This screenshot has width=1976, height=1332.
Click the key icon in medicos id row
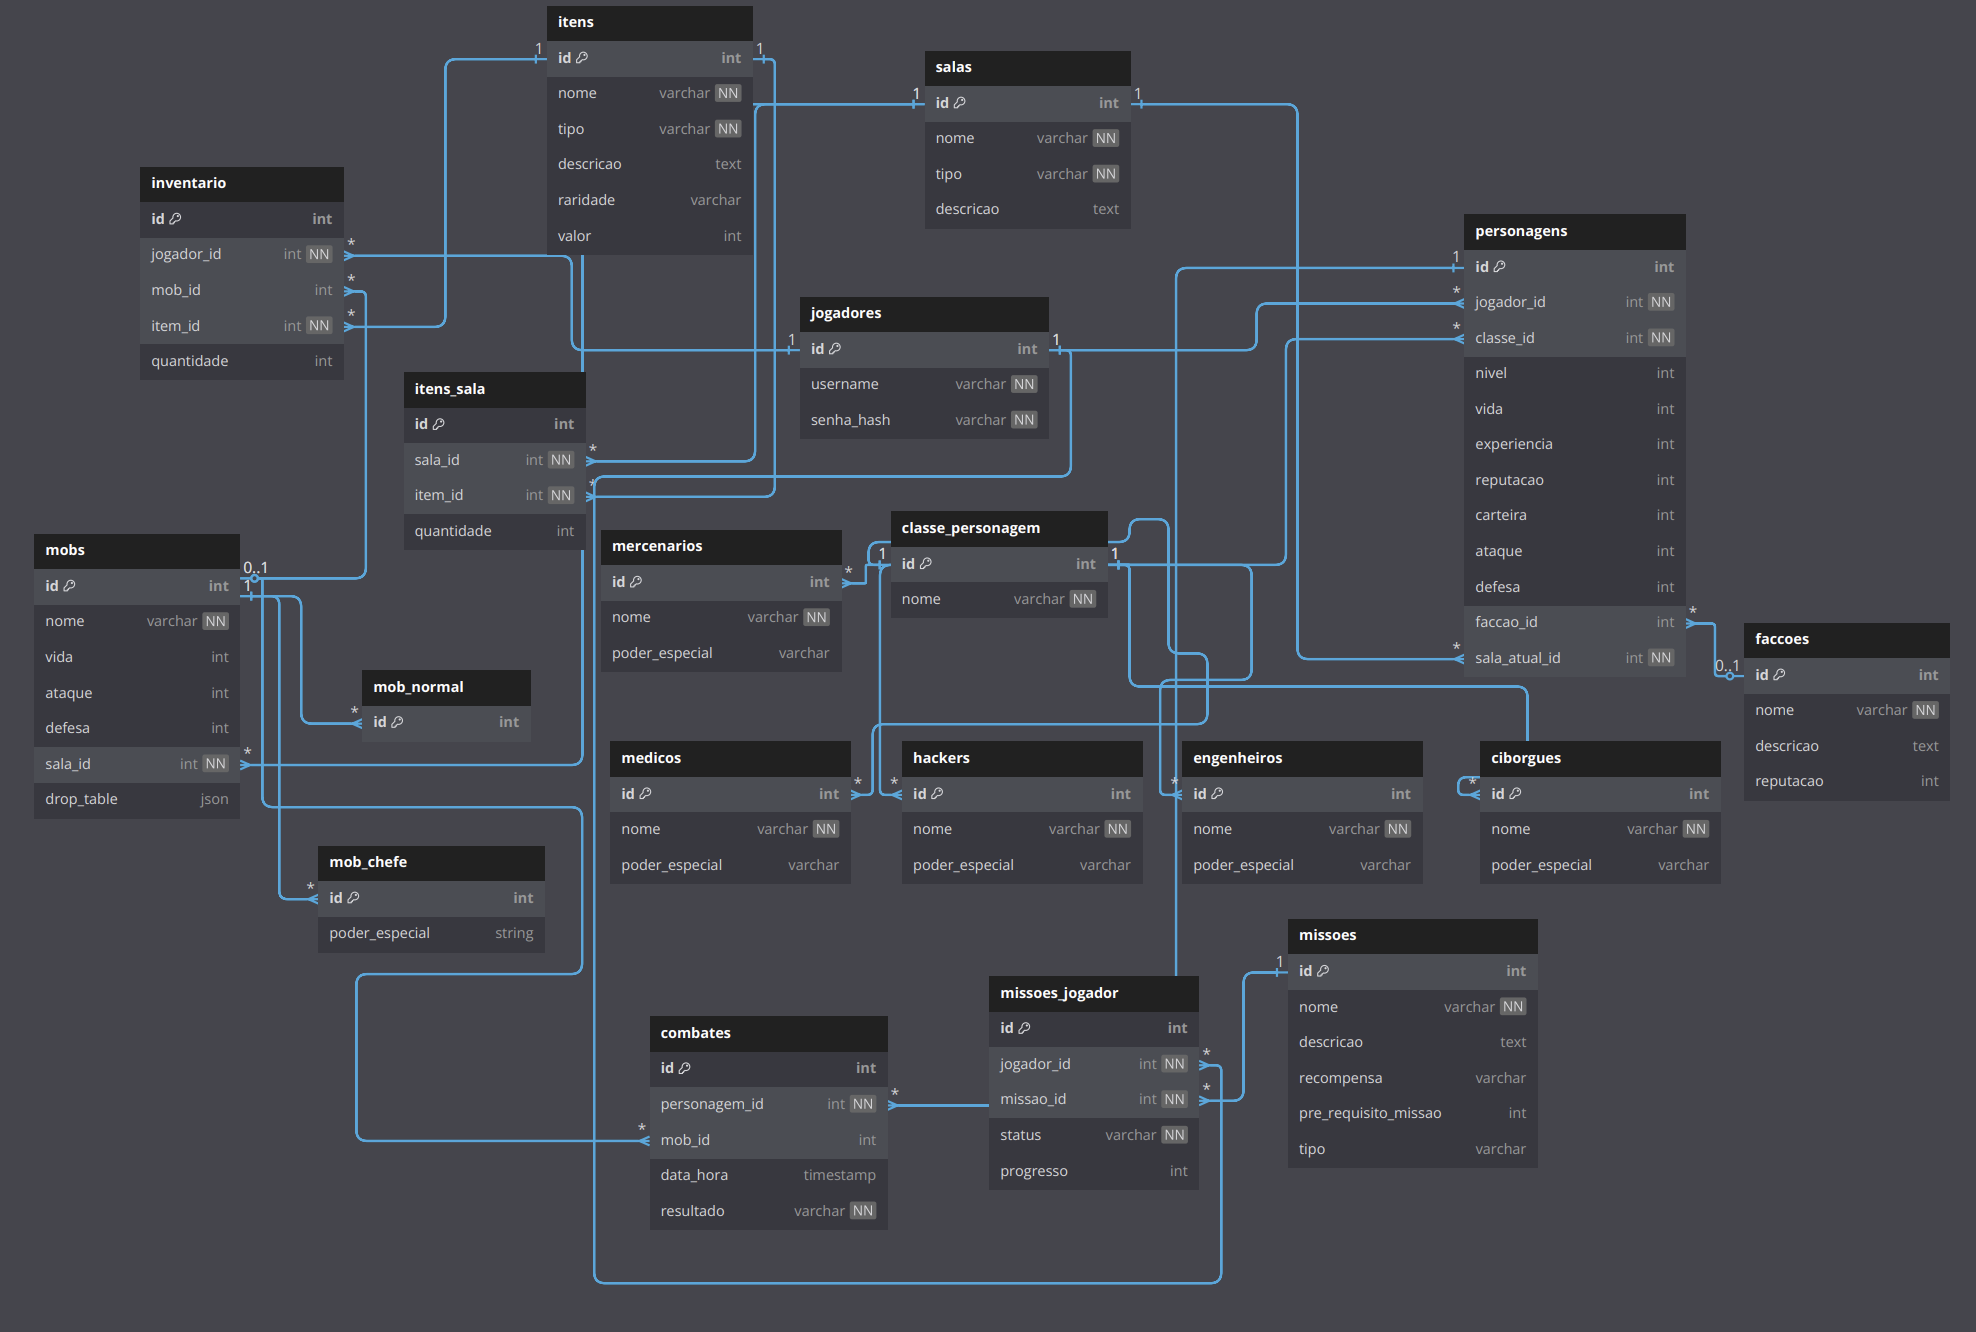tap(645, 794)
